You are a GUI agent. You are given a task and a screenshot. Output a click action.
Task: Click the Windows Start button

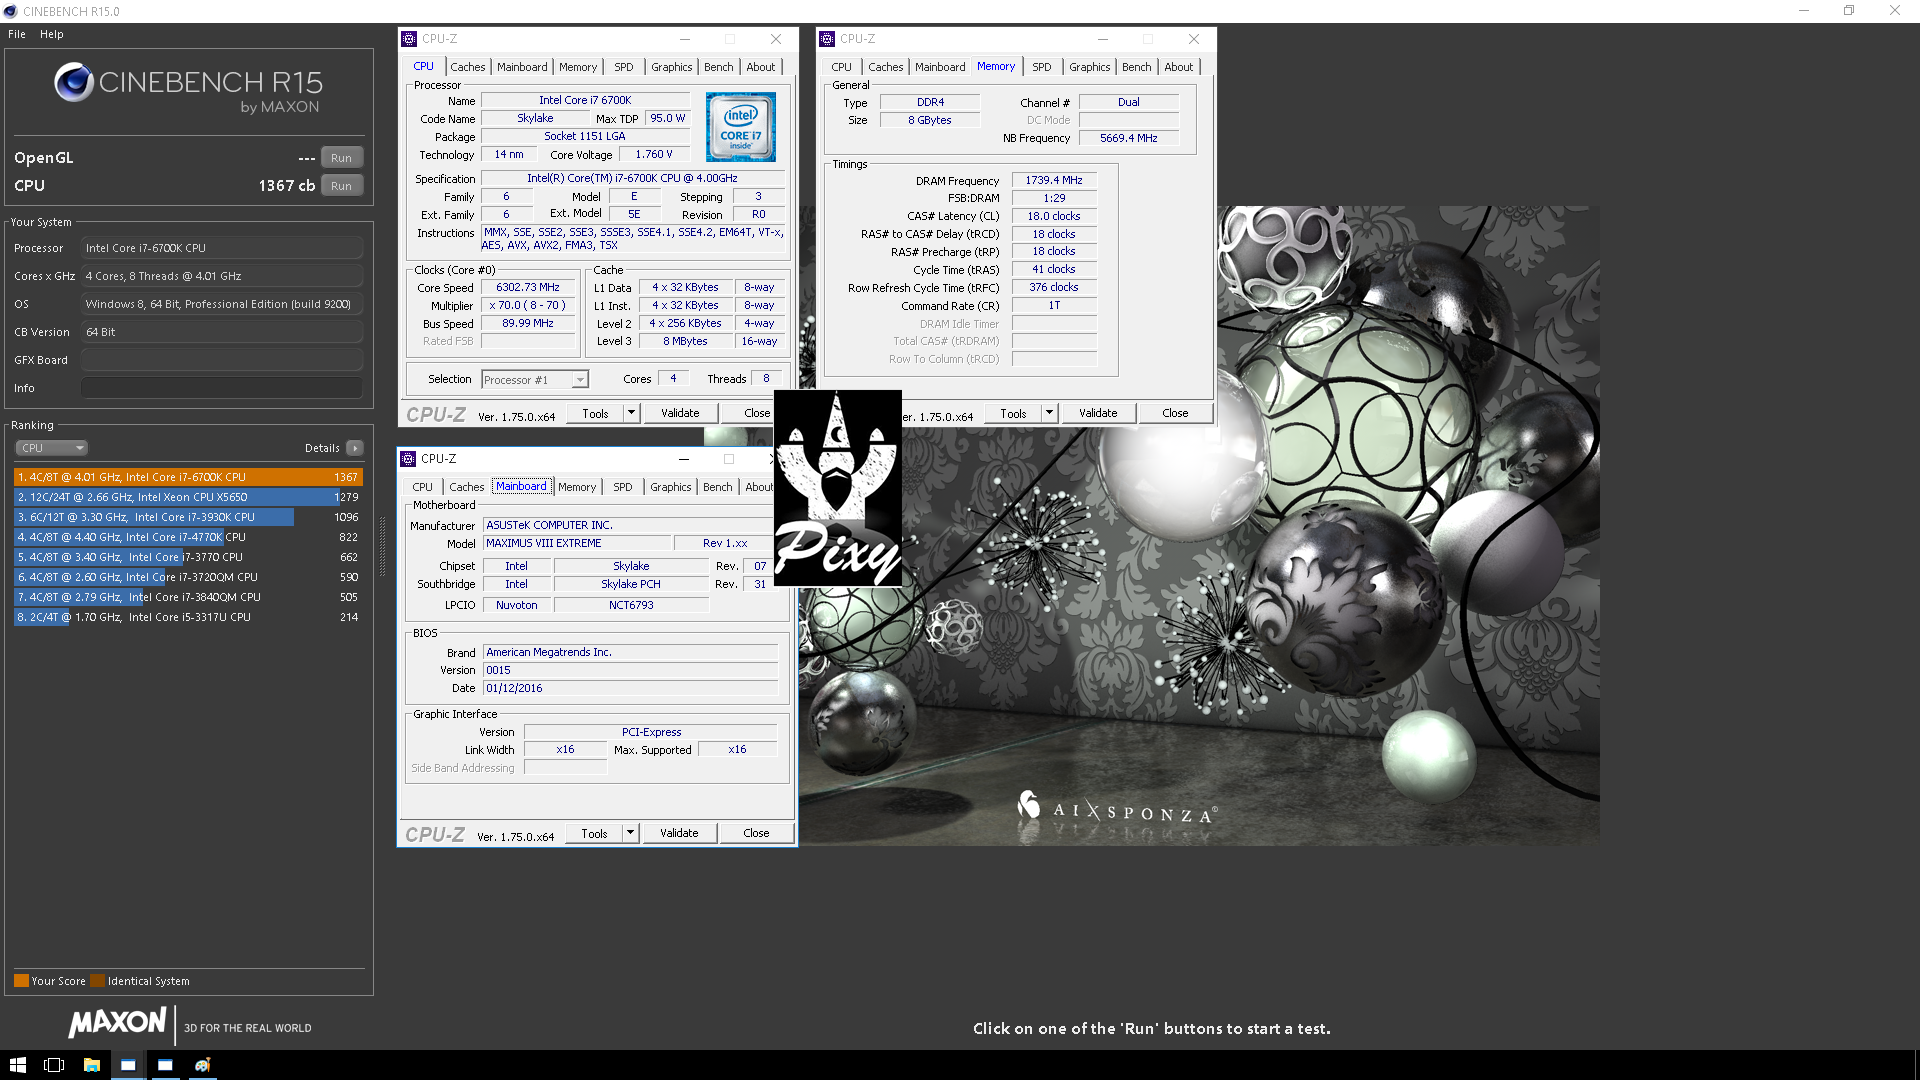[x=18, y=1065]
